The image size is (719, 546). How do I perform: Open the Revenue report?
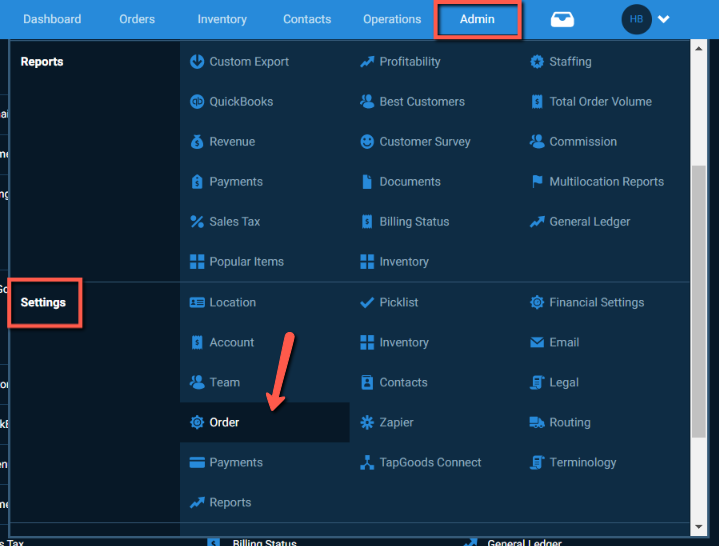tap(232, 142)
